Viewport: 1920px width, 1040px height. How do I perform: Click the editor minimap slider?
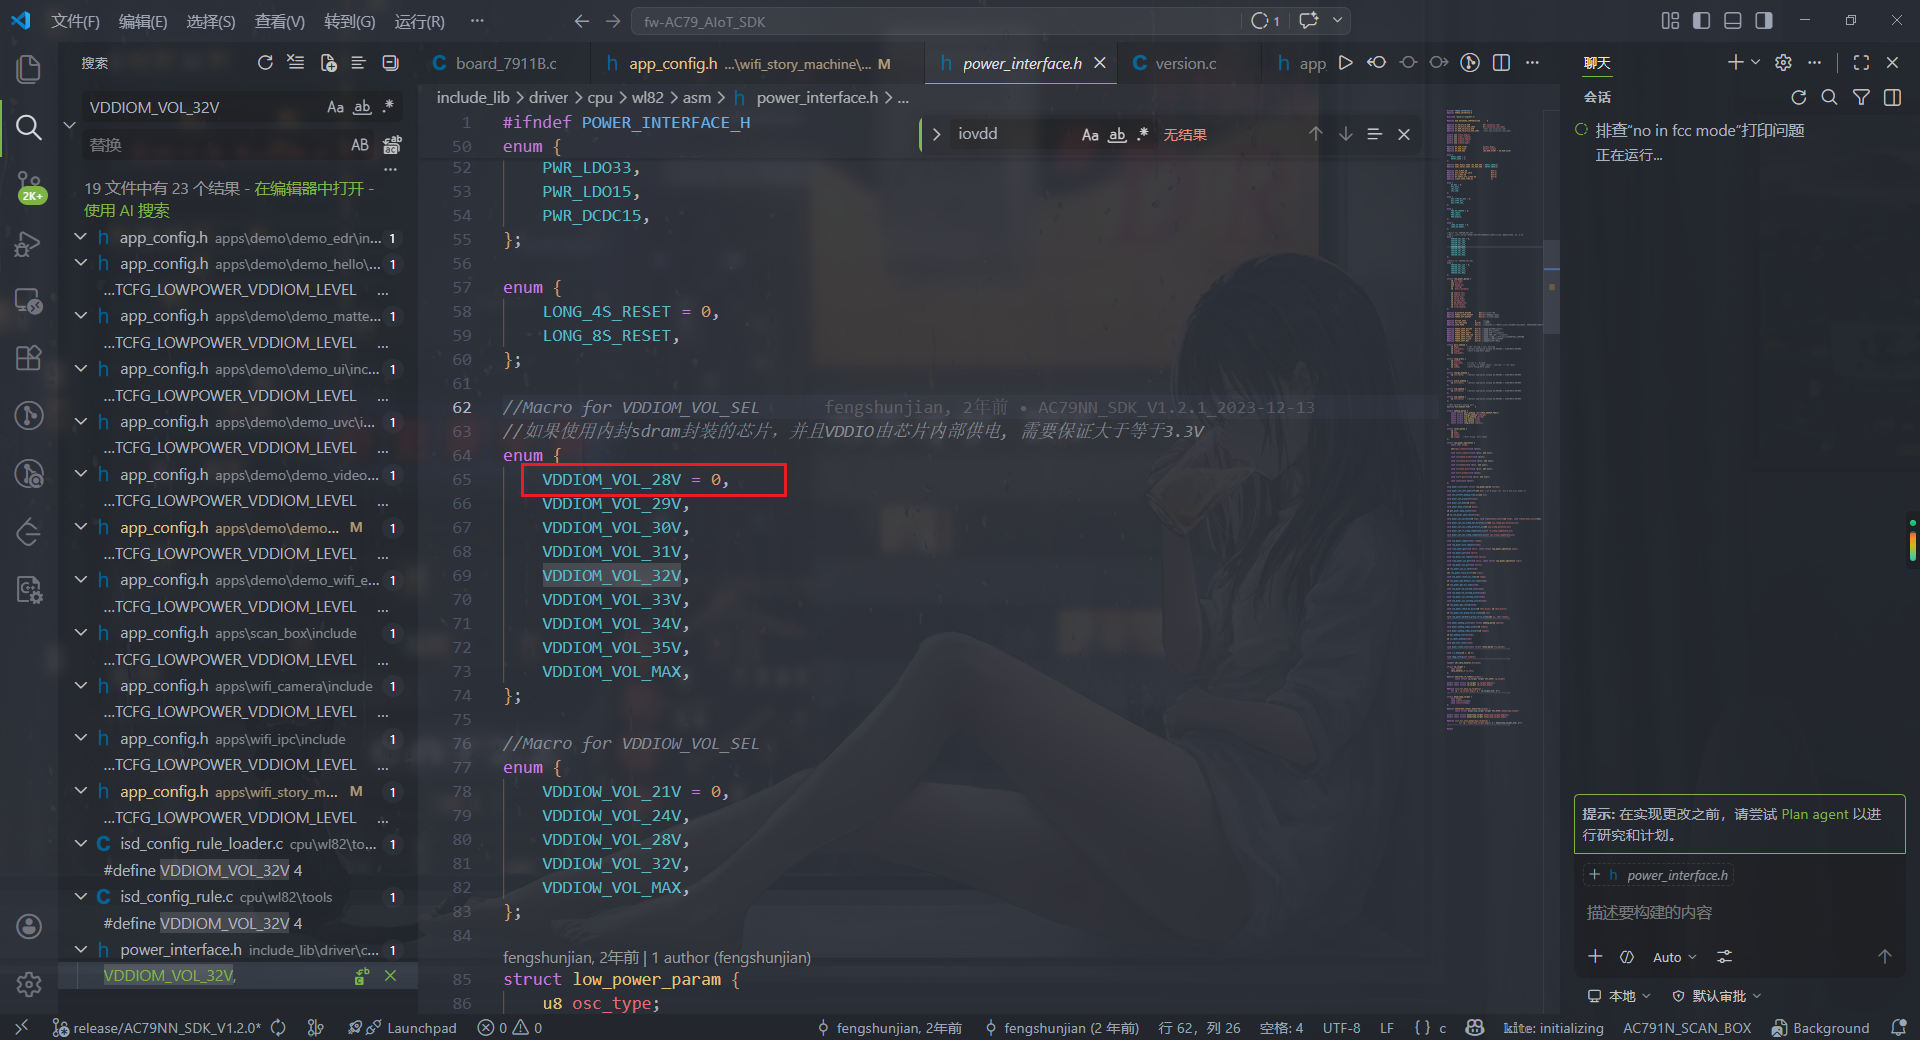point(1551,286)
